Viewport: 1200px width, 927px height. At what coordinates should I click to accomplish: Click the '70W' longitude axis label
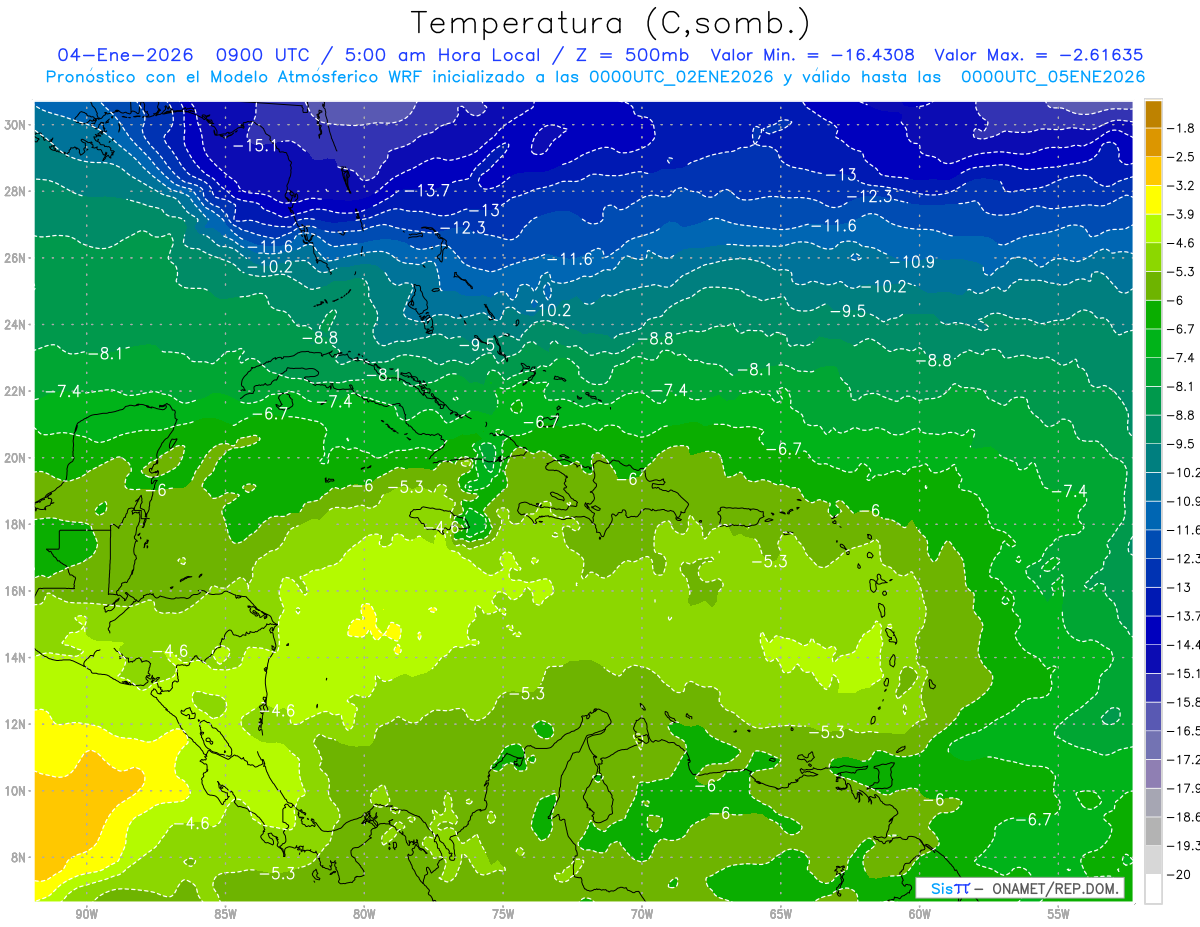coord(642,914)
